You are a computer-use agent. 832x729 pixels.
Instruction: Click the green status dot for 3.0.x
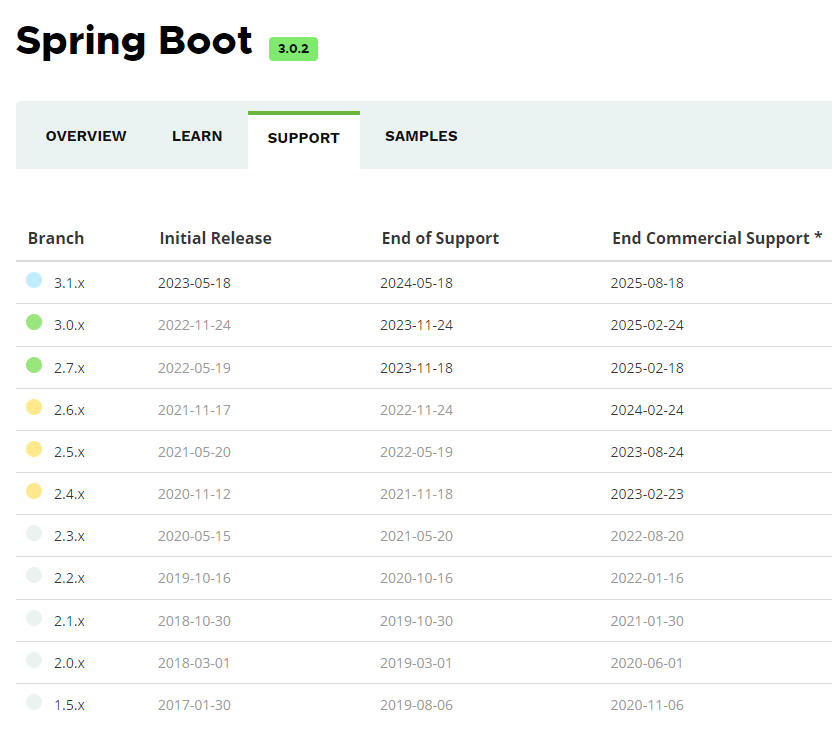click(34, 322)
